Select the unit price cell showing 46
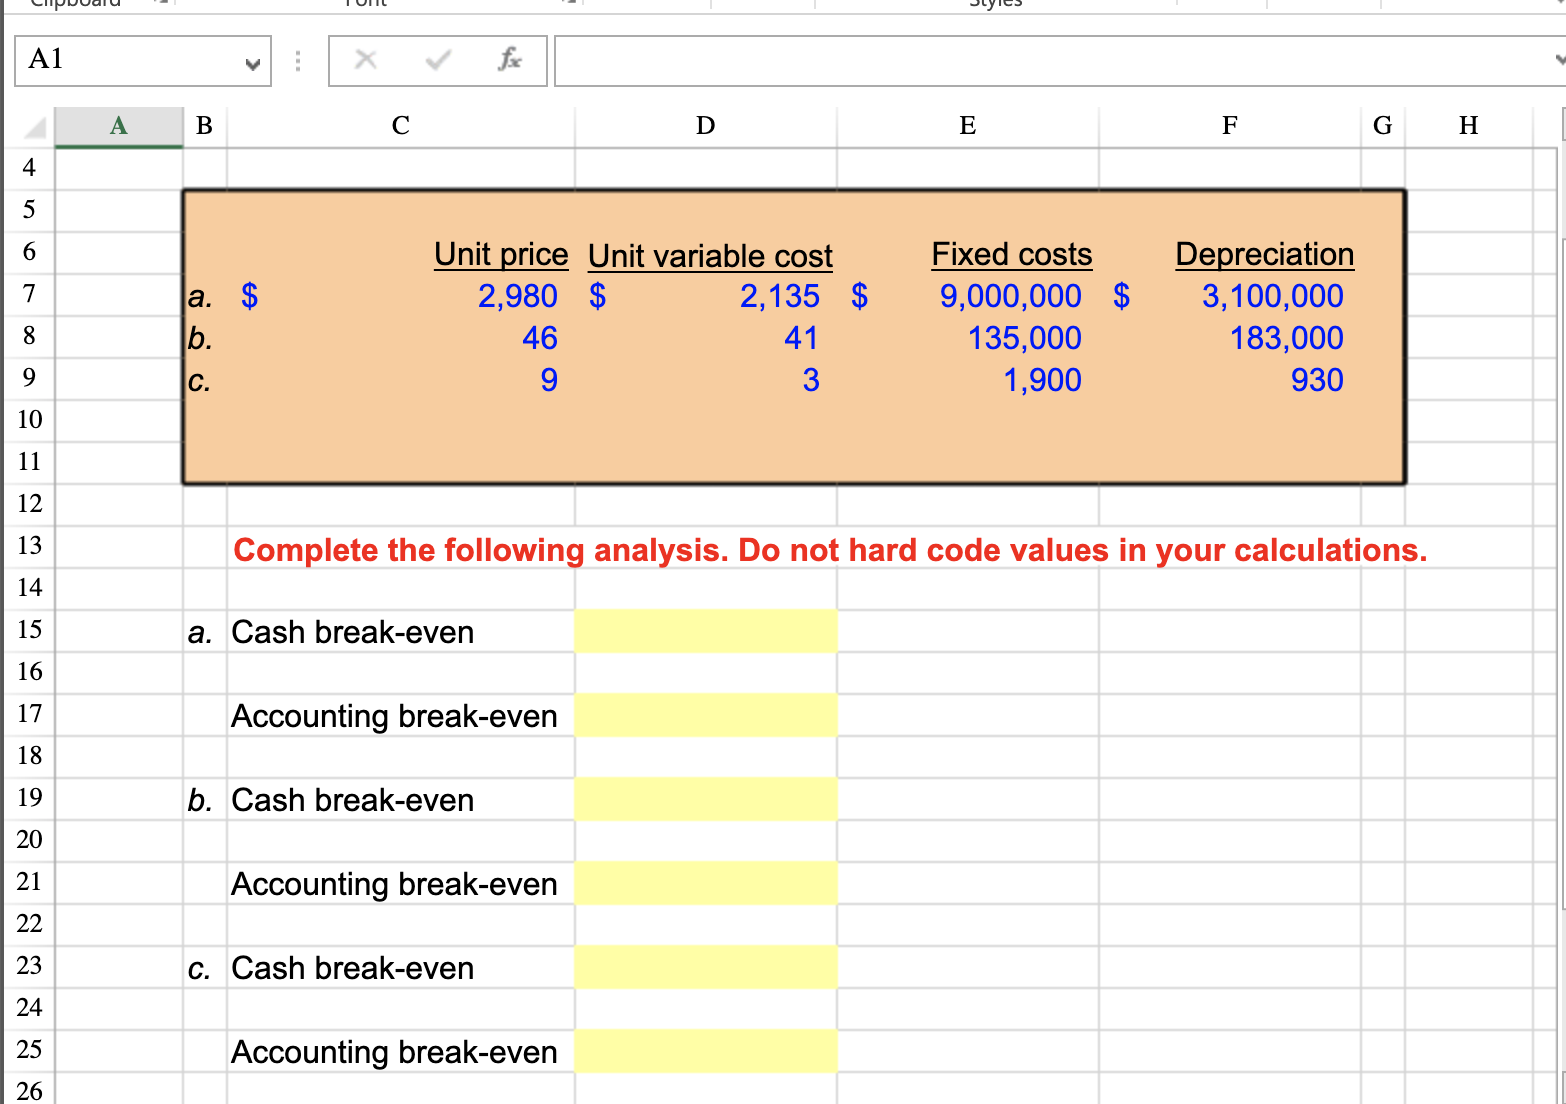Screen dimensions: 1566x1104 401,338
